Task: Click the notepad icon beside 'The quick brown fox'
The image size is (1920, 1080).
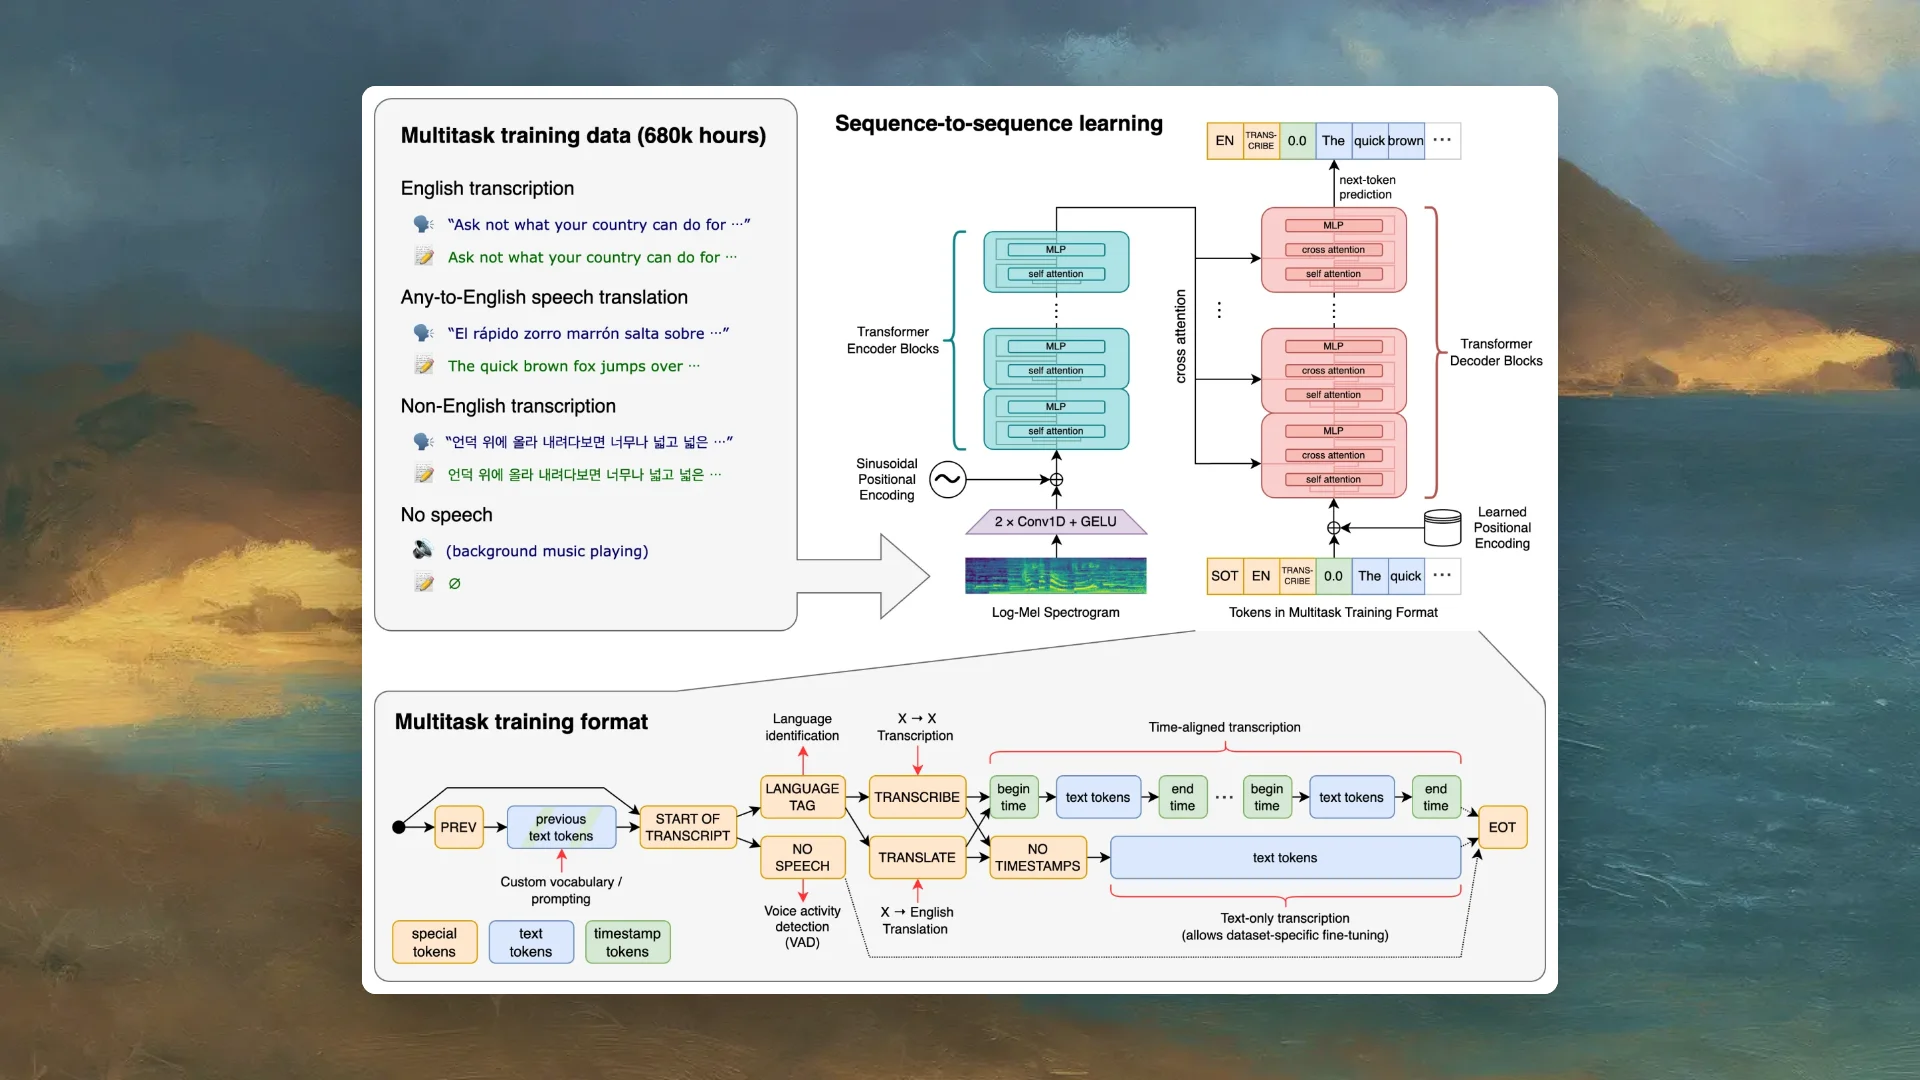Action: 425,366
